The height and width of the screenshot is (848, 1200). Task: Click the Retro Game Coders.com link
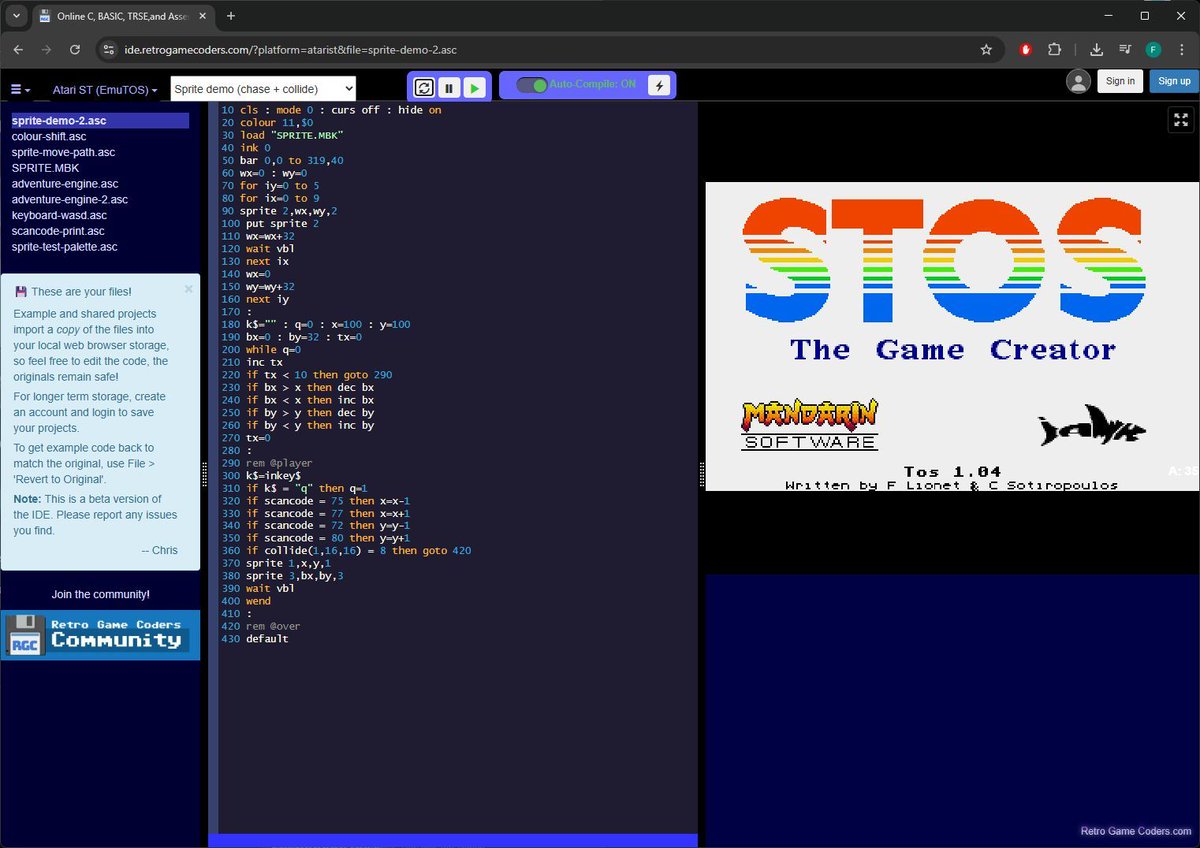coord(1136,831)
